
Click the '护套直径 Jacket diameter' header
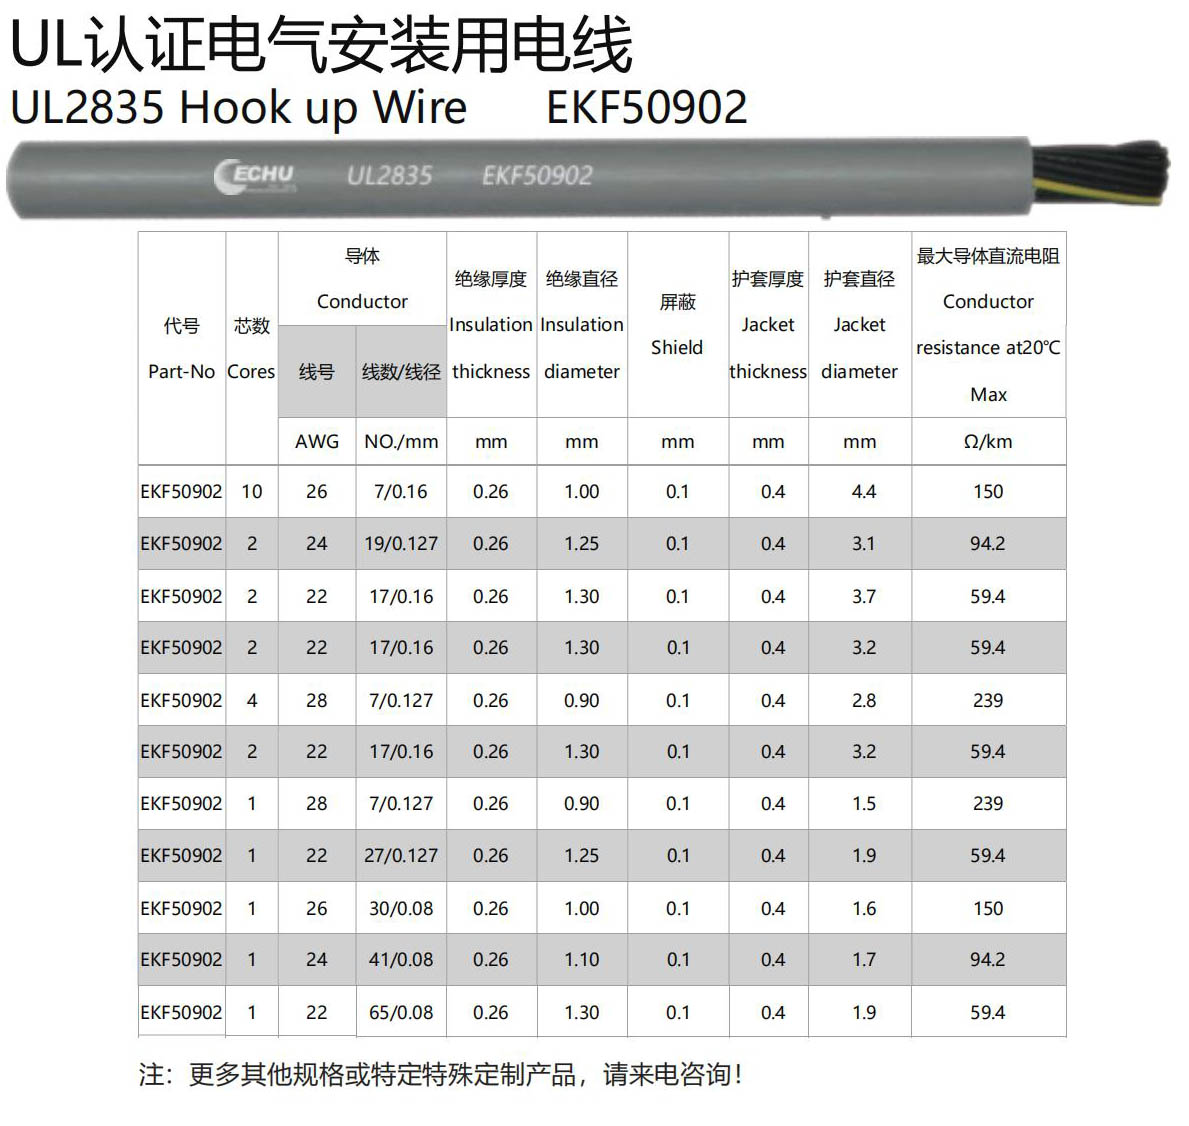click(x=860, y=325)
